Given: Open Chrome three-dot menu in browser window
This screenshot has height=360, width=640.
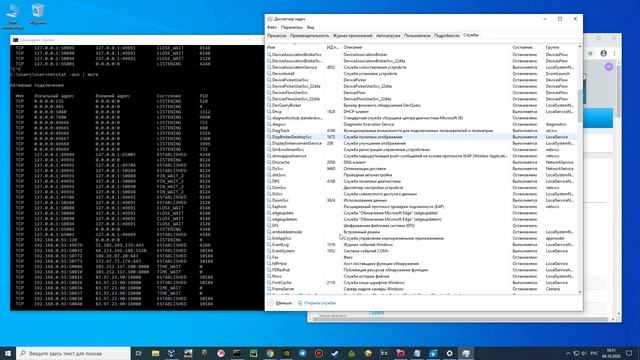Looking at the screenshot, I should click(614, 53).
